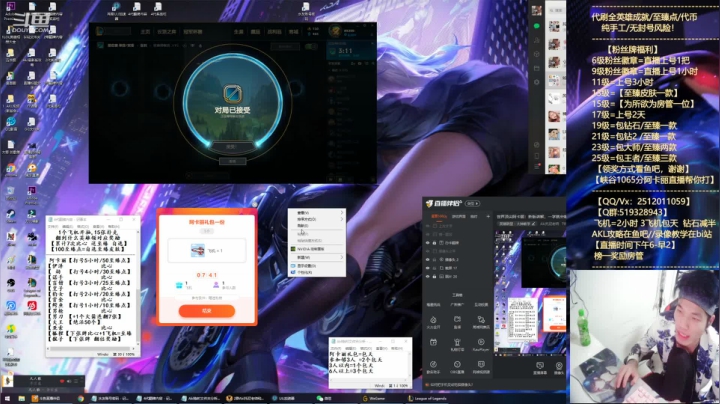Screen dimensions: 720x404
Task: Toggle lock icon on 摄像头 2 source row
Action: [x=434, y=259]
